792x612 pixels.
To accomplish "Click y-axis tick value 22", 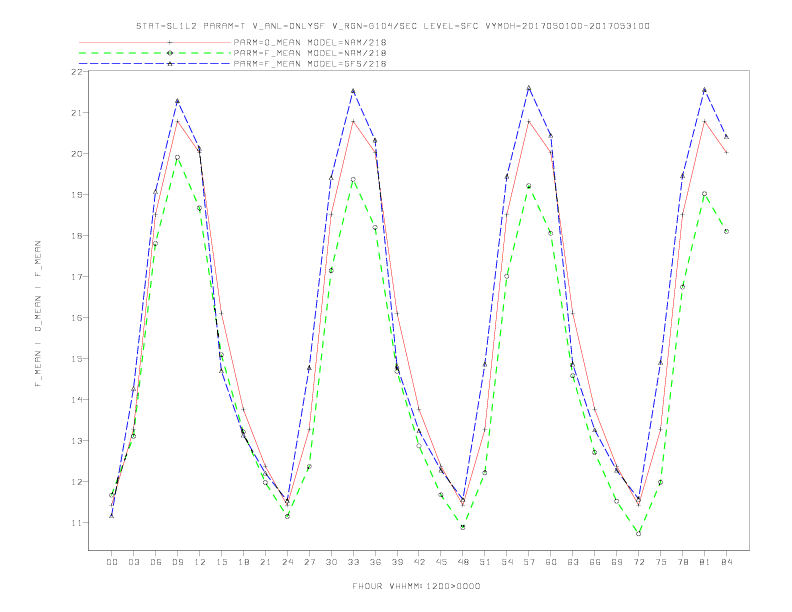I will click(x=77, y=72).
